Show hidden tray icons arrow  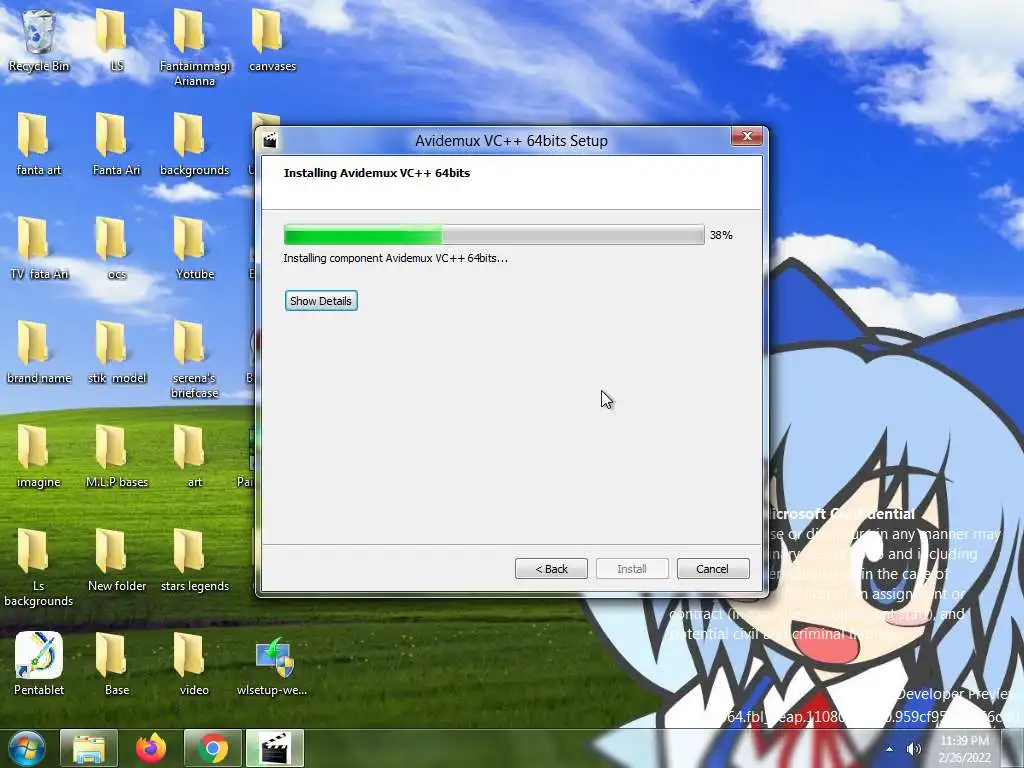(889, 749)
